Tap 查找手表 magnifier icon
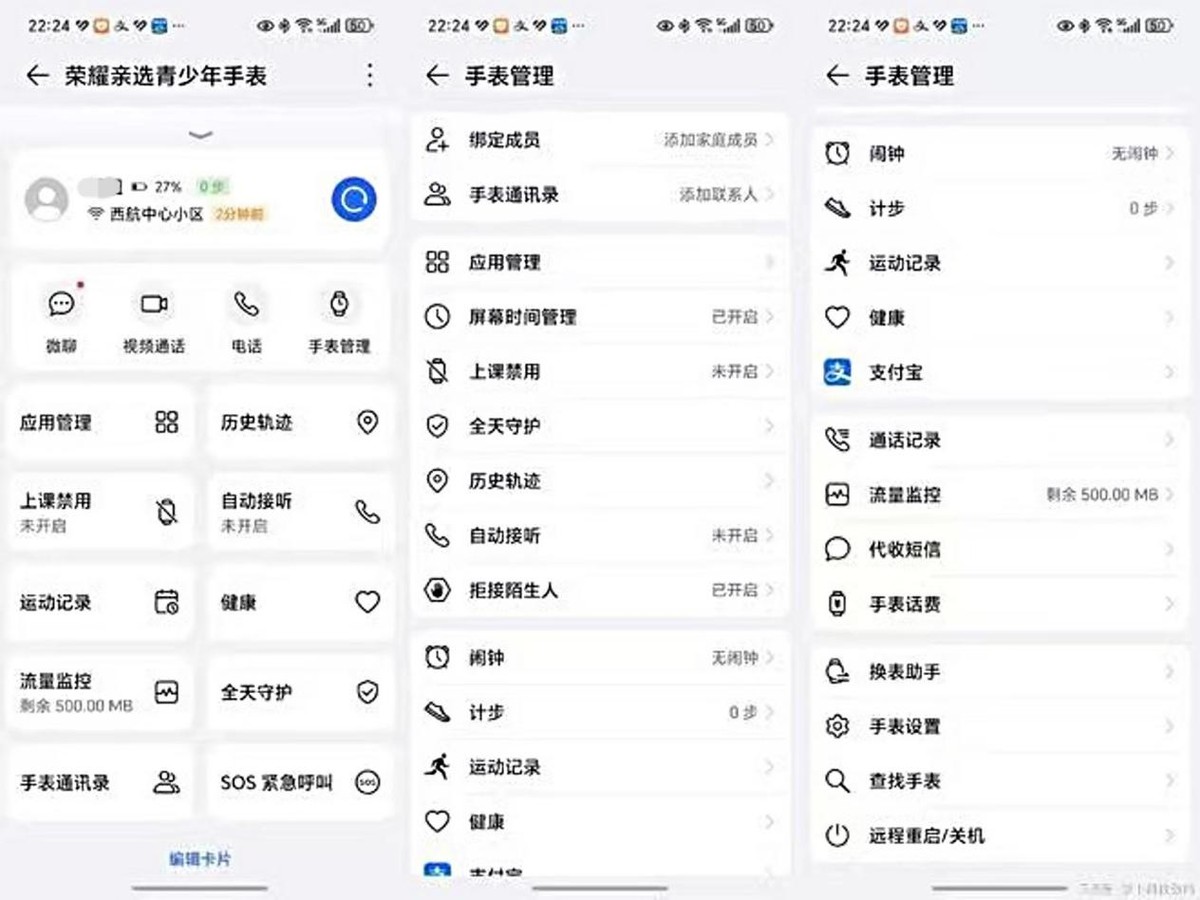The width and height of the screenshot is (1200, 900). click(x=837, y=781)
